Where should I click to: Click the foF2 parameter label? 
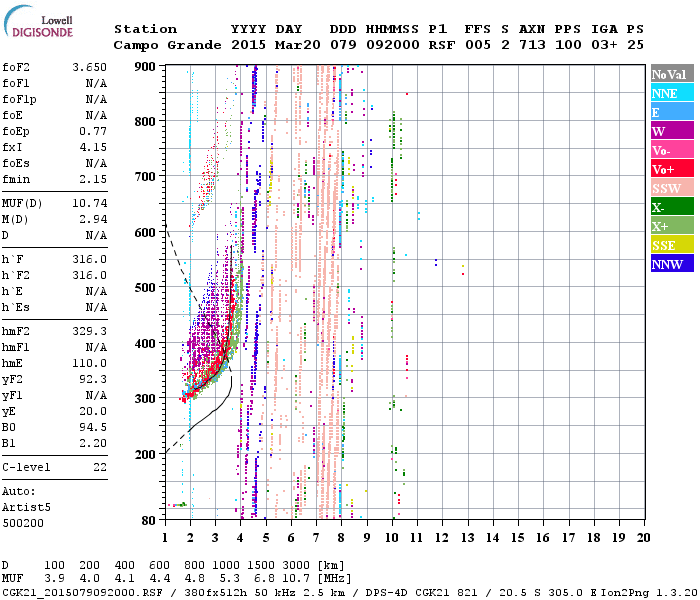click(x=16, y=67)
